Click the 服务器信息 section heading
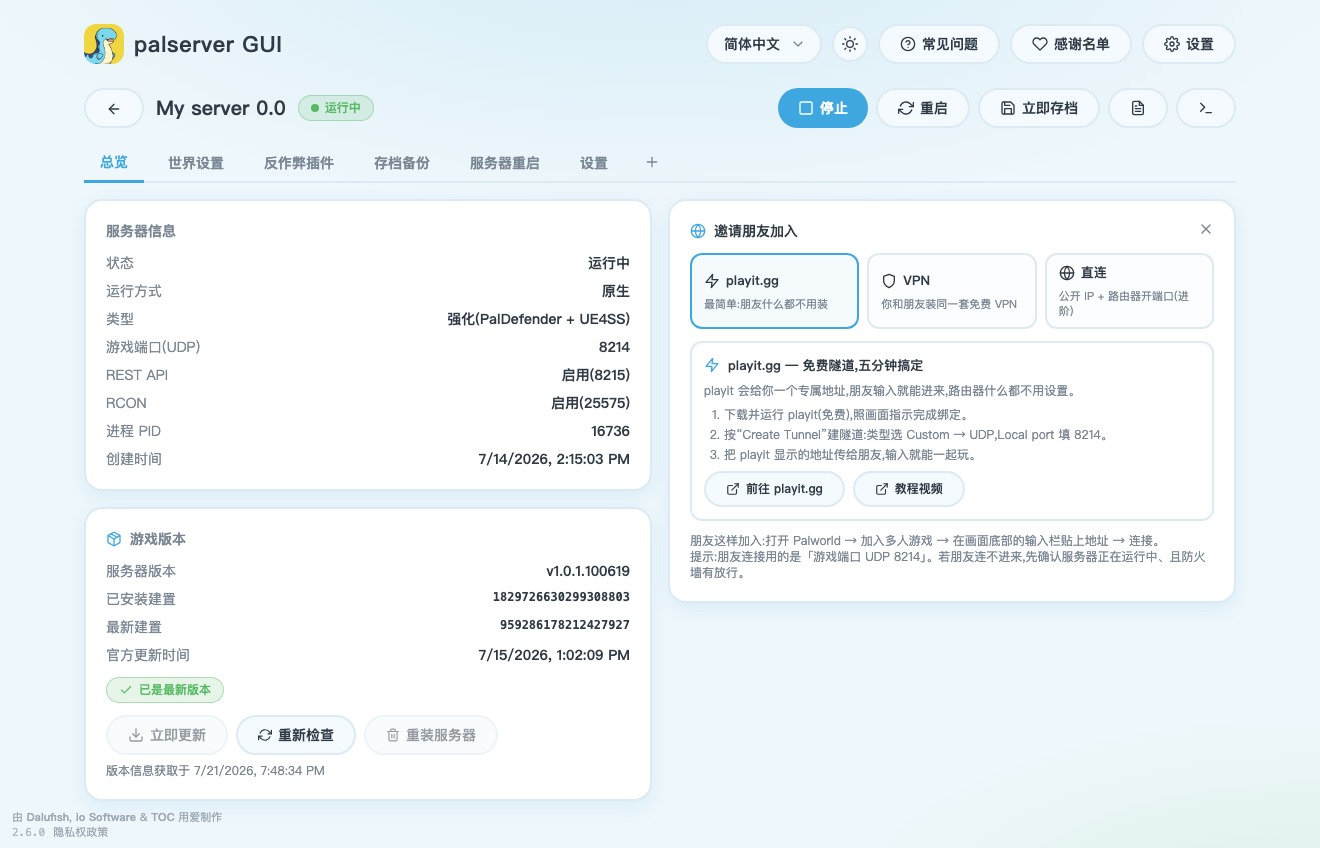This screenshot has height=848, width=1320. 141,231
